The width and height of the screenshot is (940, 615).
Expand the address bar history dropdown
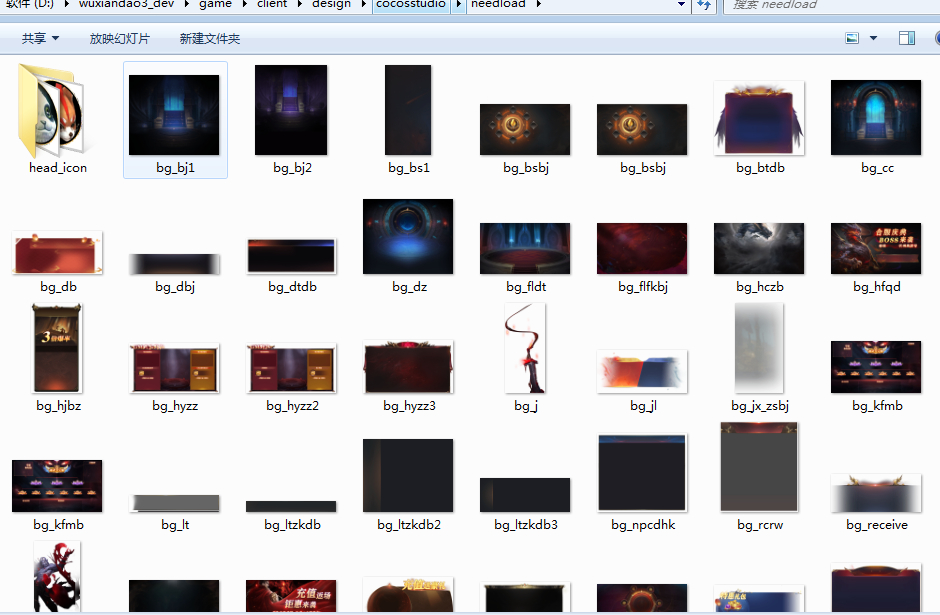click(681, 5)
